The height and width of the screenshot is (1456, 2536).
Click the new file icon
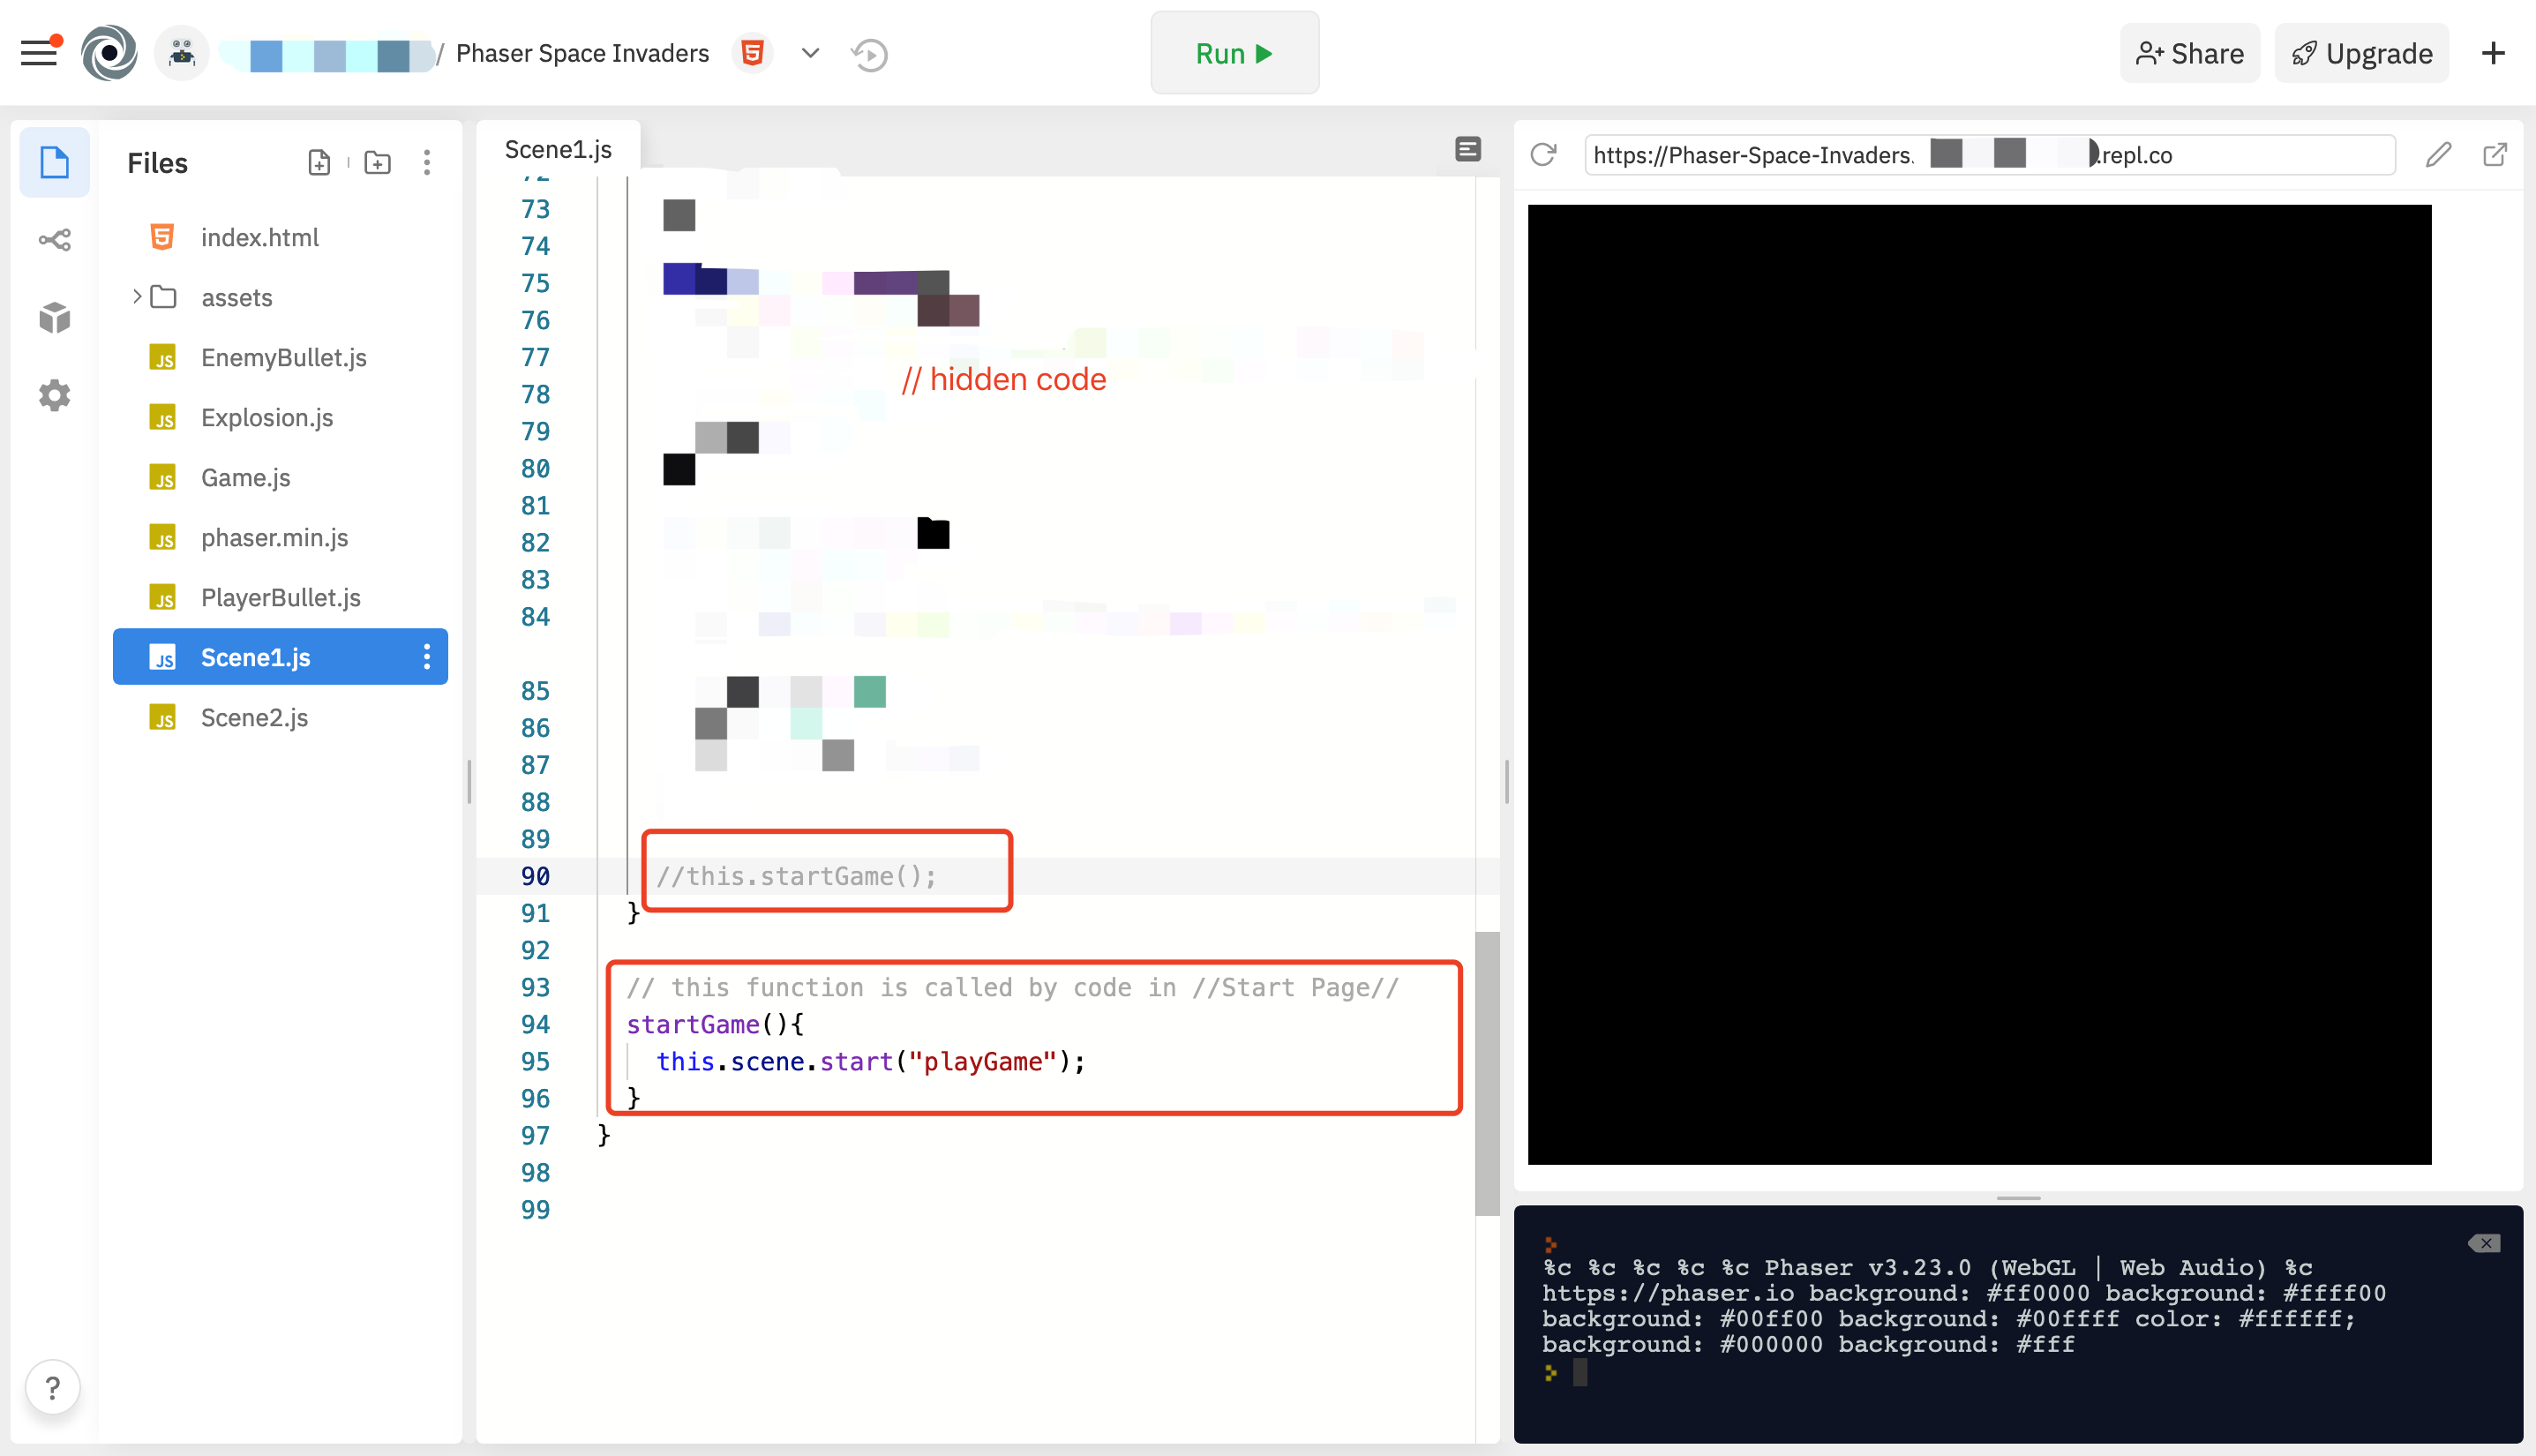319,162
